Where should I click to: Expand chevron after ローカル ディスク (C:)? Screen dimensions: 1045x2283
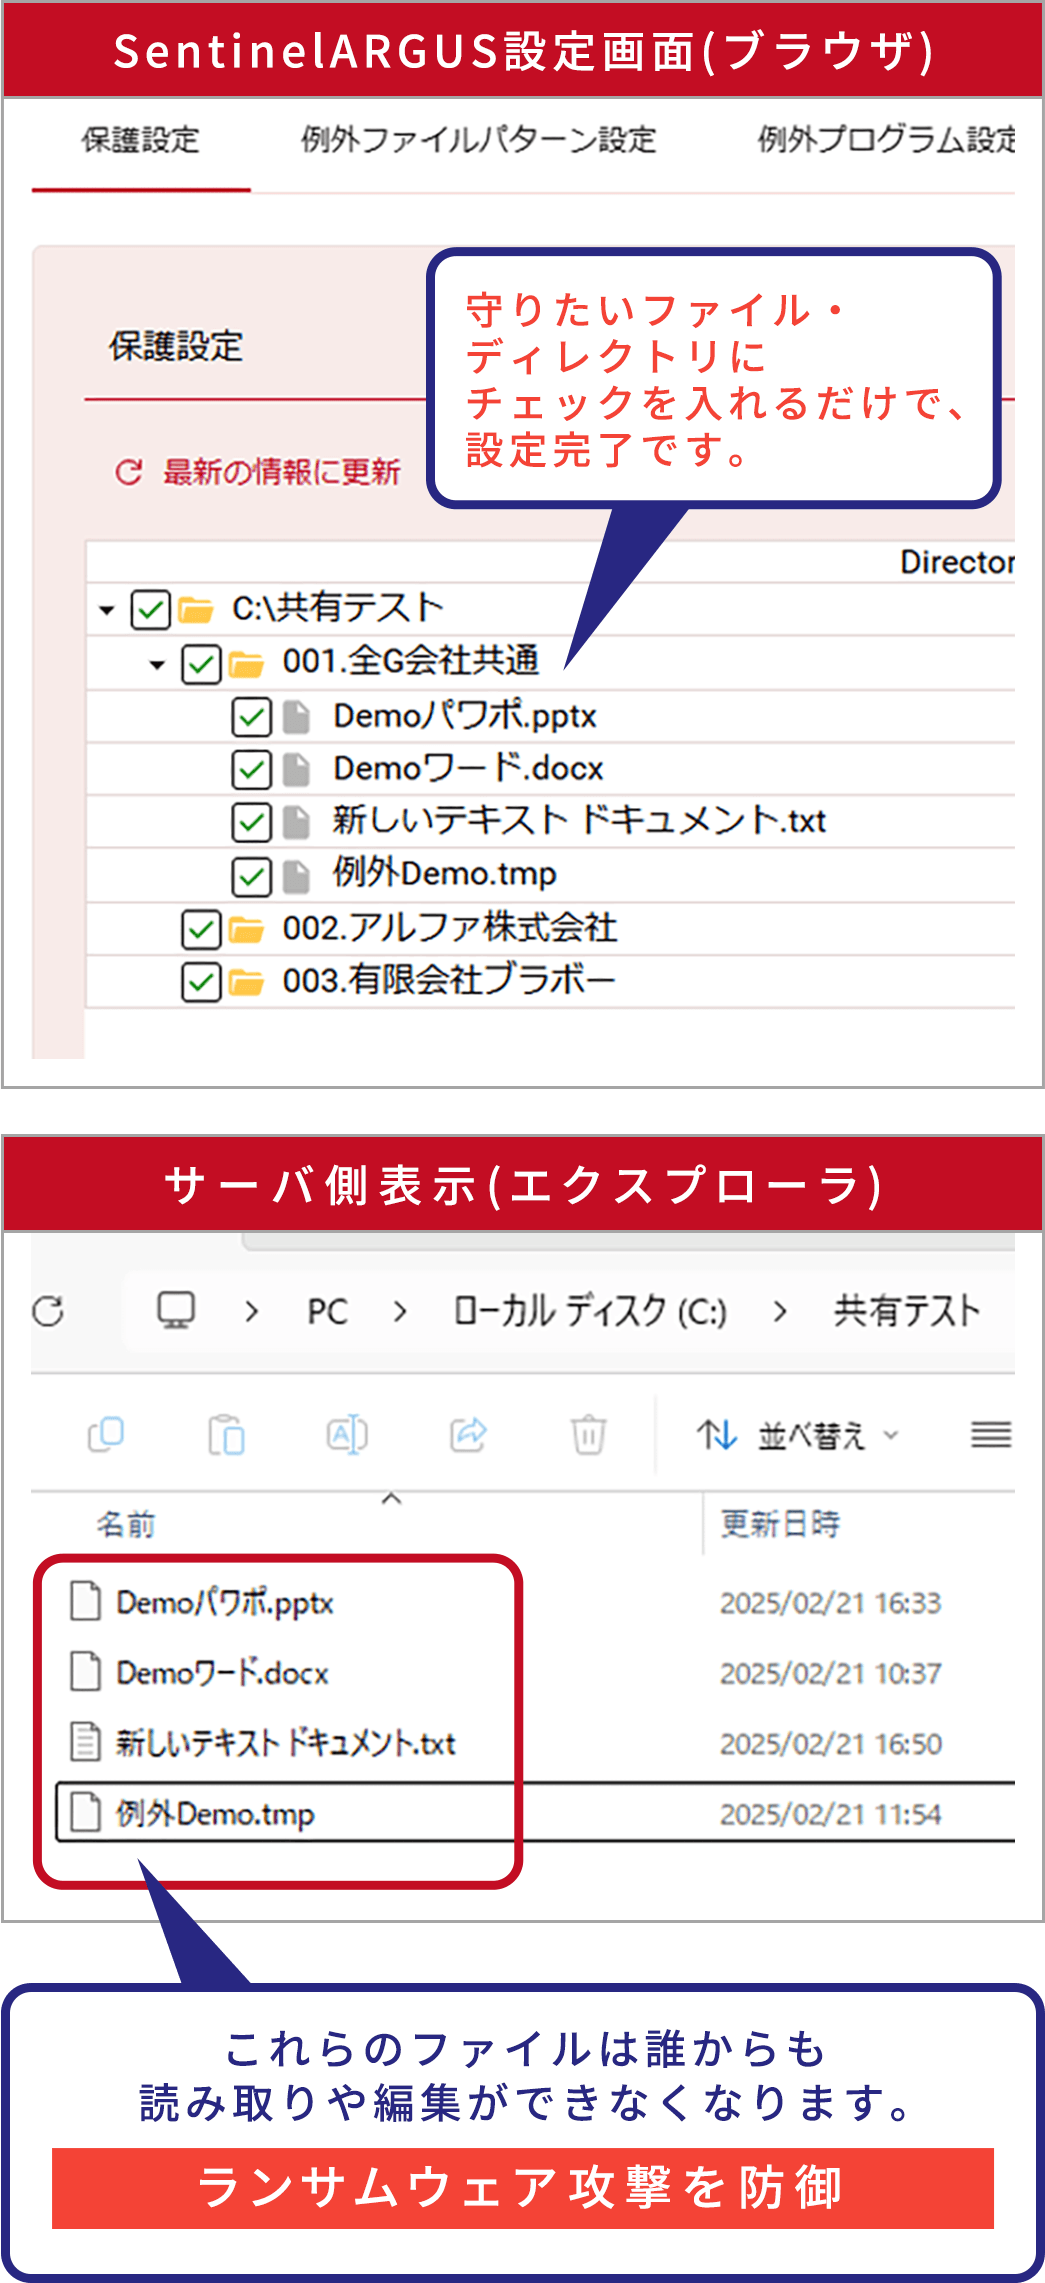tap(780, 1311)
